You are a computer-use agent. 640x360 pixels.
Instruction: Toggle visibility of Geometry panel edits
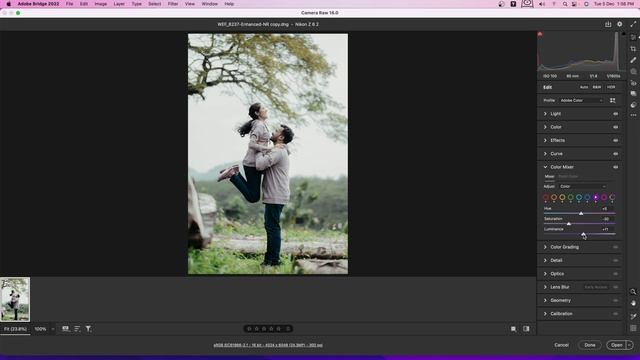click(x=616, y=300)
